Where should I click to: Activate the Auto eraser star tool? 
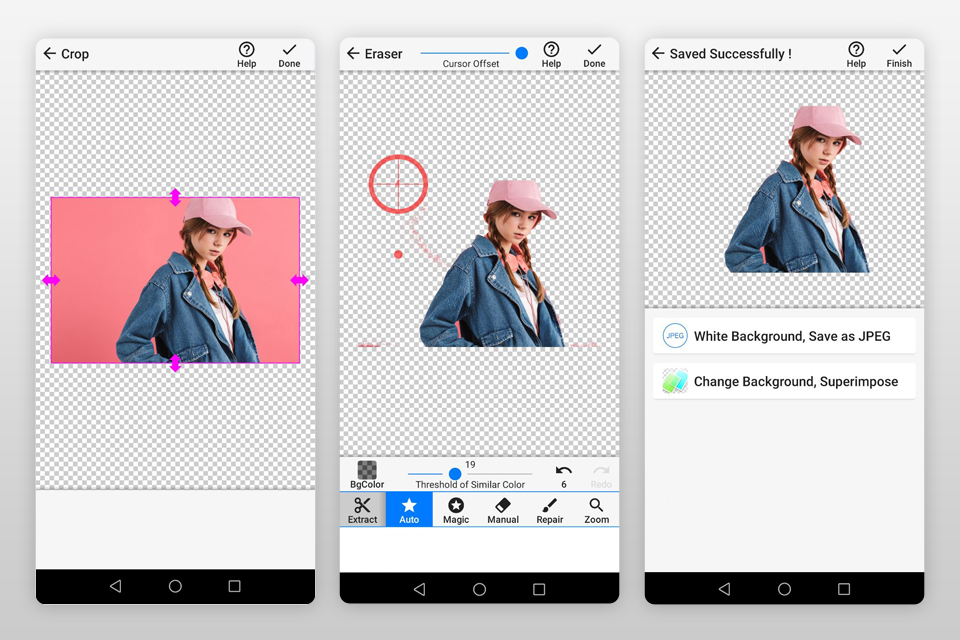[409, 509]
